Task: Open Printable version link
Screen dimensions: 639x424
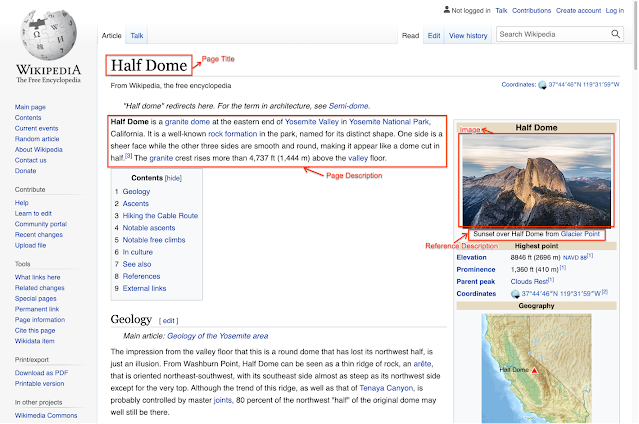Action: pos(40,384)
